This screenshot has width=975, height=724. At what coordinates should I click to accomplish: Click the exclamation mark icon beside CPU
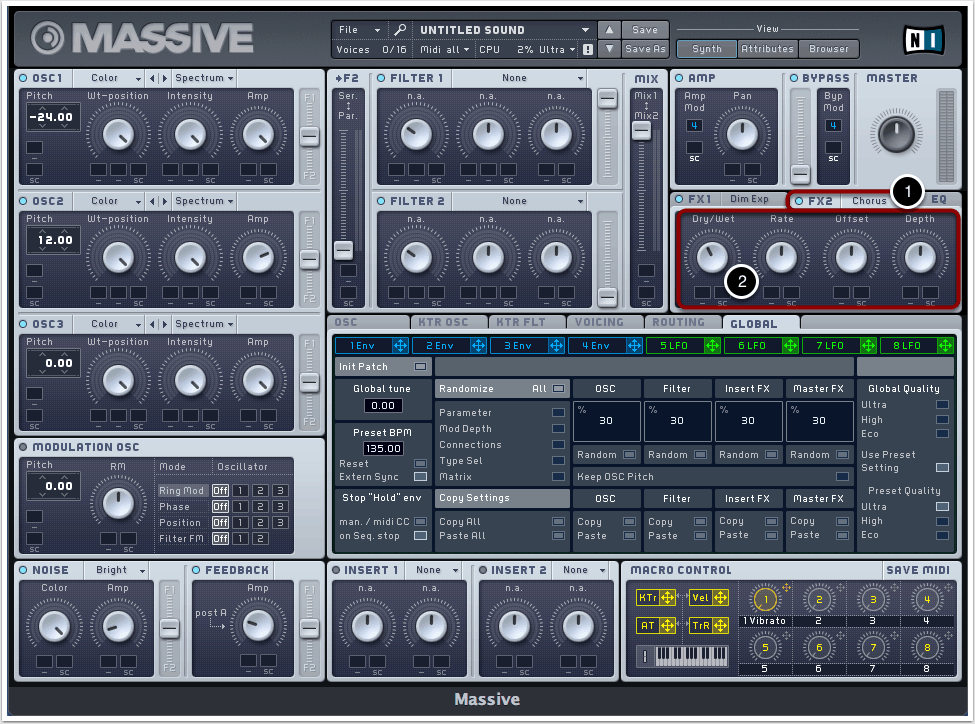587,49
